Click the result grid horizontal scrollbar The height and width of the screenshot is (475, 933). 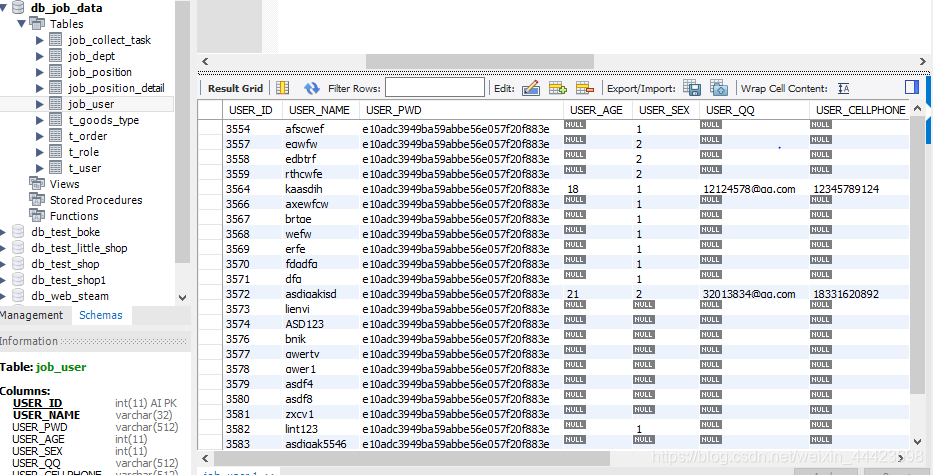(412, 458)
